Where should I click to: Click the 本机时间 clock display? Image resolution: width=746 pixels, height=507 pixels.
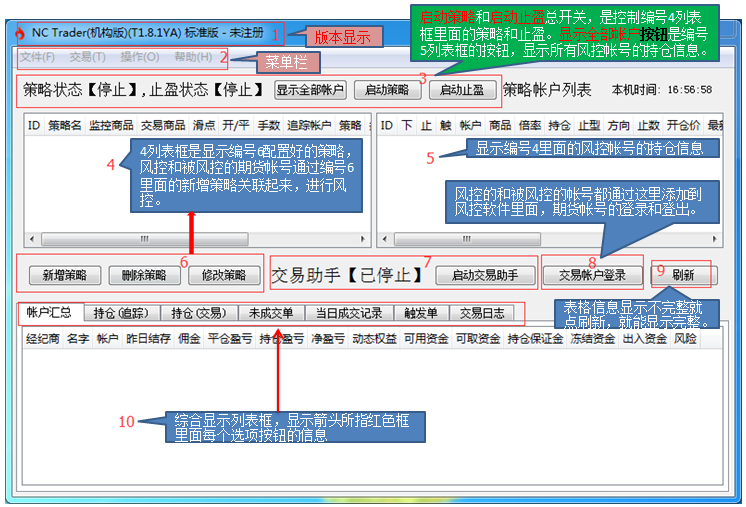[662, 90]
